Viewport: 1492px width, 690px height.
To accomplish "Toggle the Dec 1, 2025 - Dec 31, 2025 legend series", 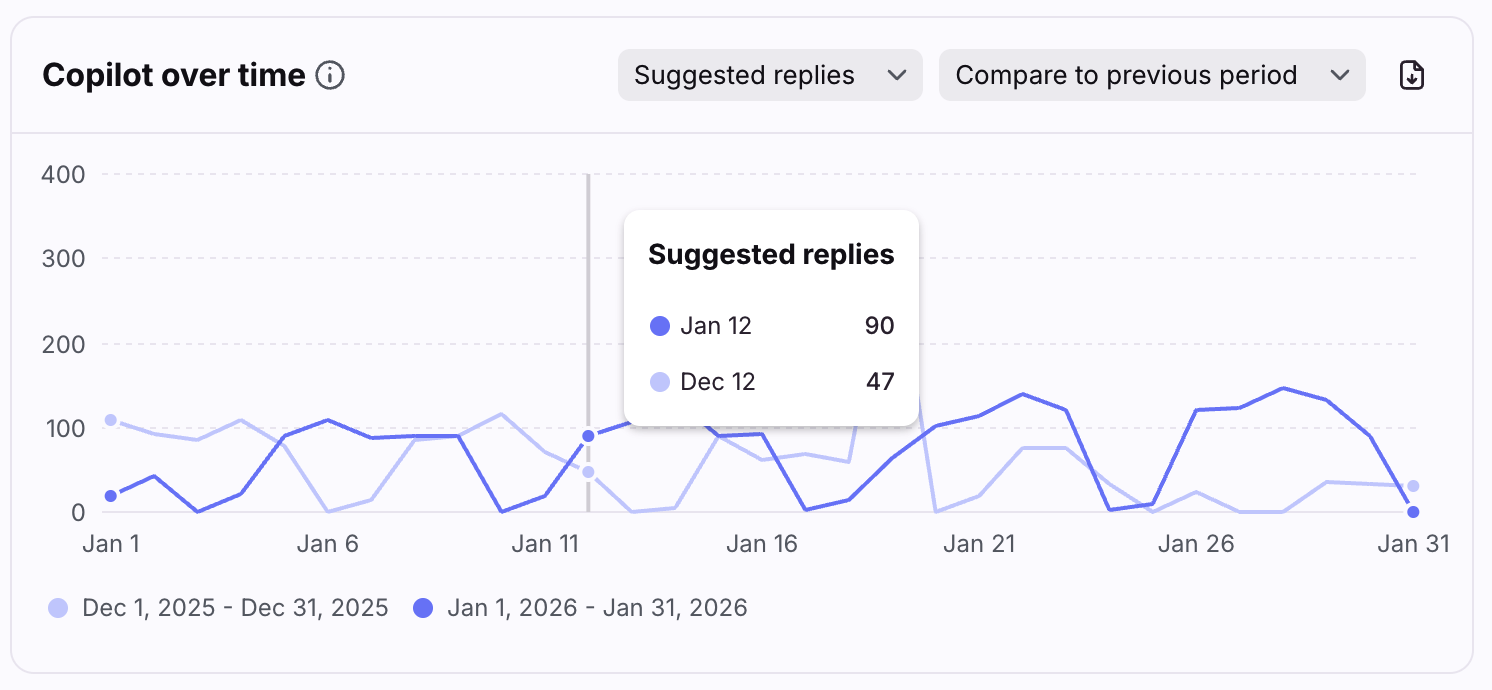I will [x=235, y=608].
